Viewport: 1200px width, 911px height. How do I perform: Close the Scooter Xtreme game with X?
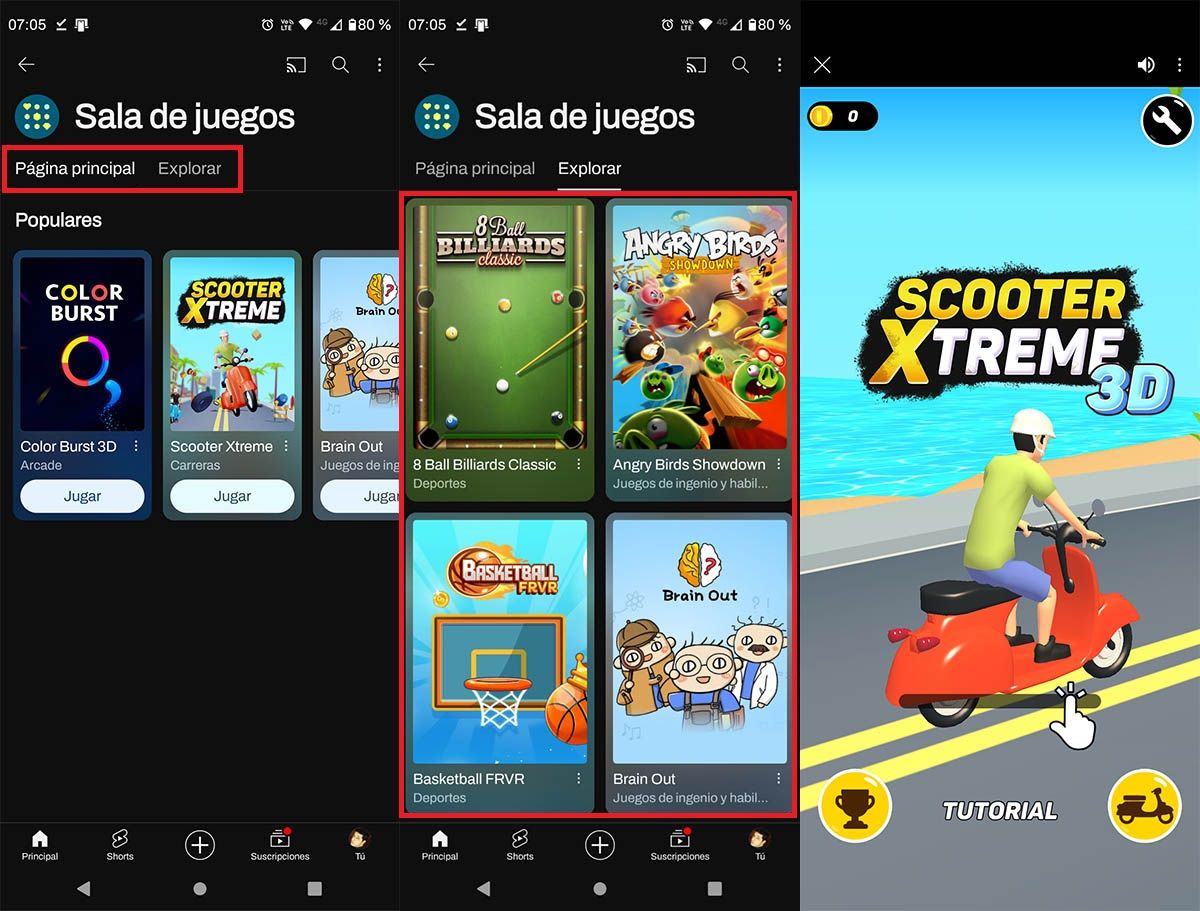tap(822, 65)
